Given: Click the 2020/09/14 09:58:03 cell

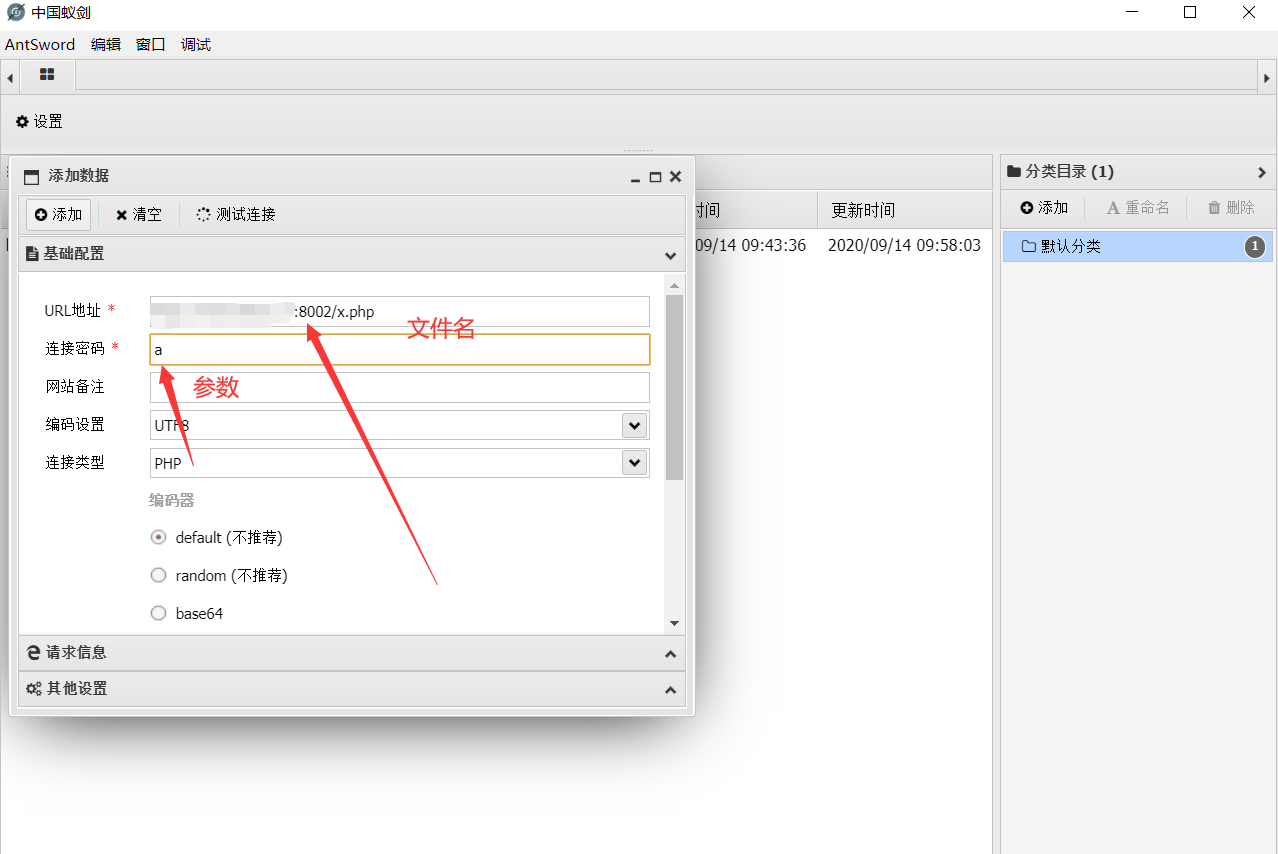Looking at the screenshot, I should point(904,245).
